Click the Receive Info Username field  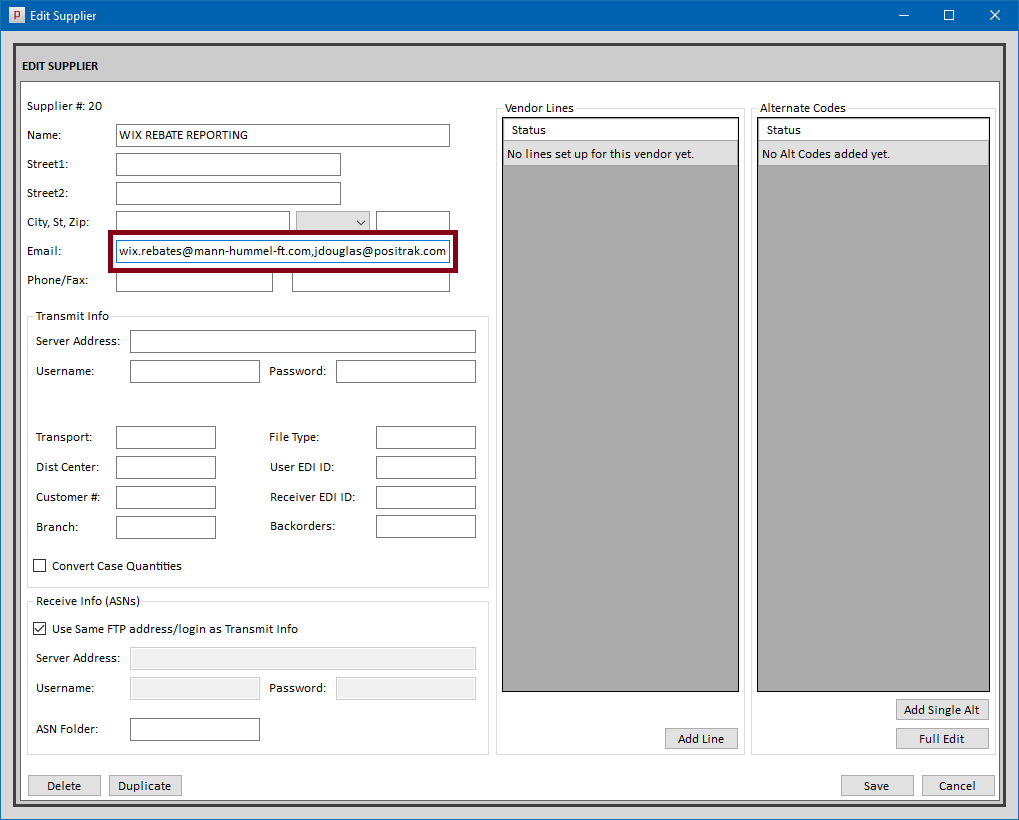(x=195, y=688)
